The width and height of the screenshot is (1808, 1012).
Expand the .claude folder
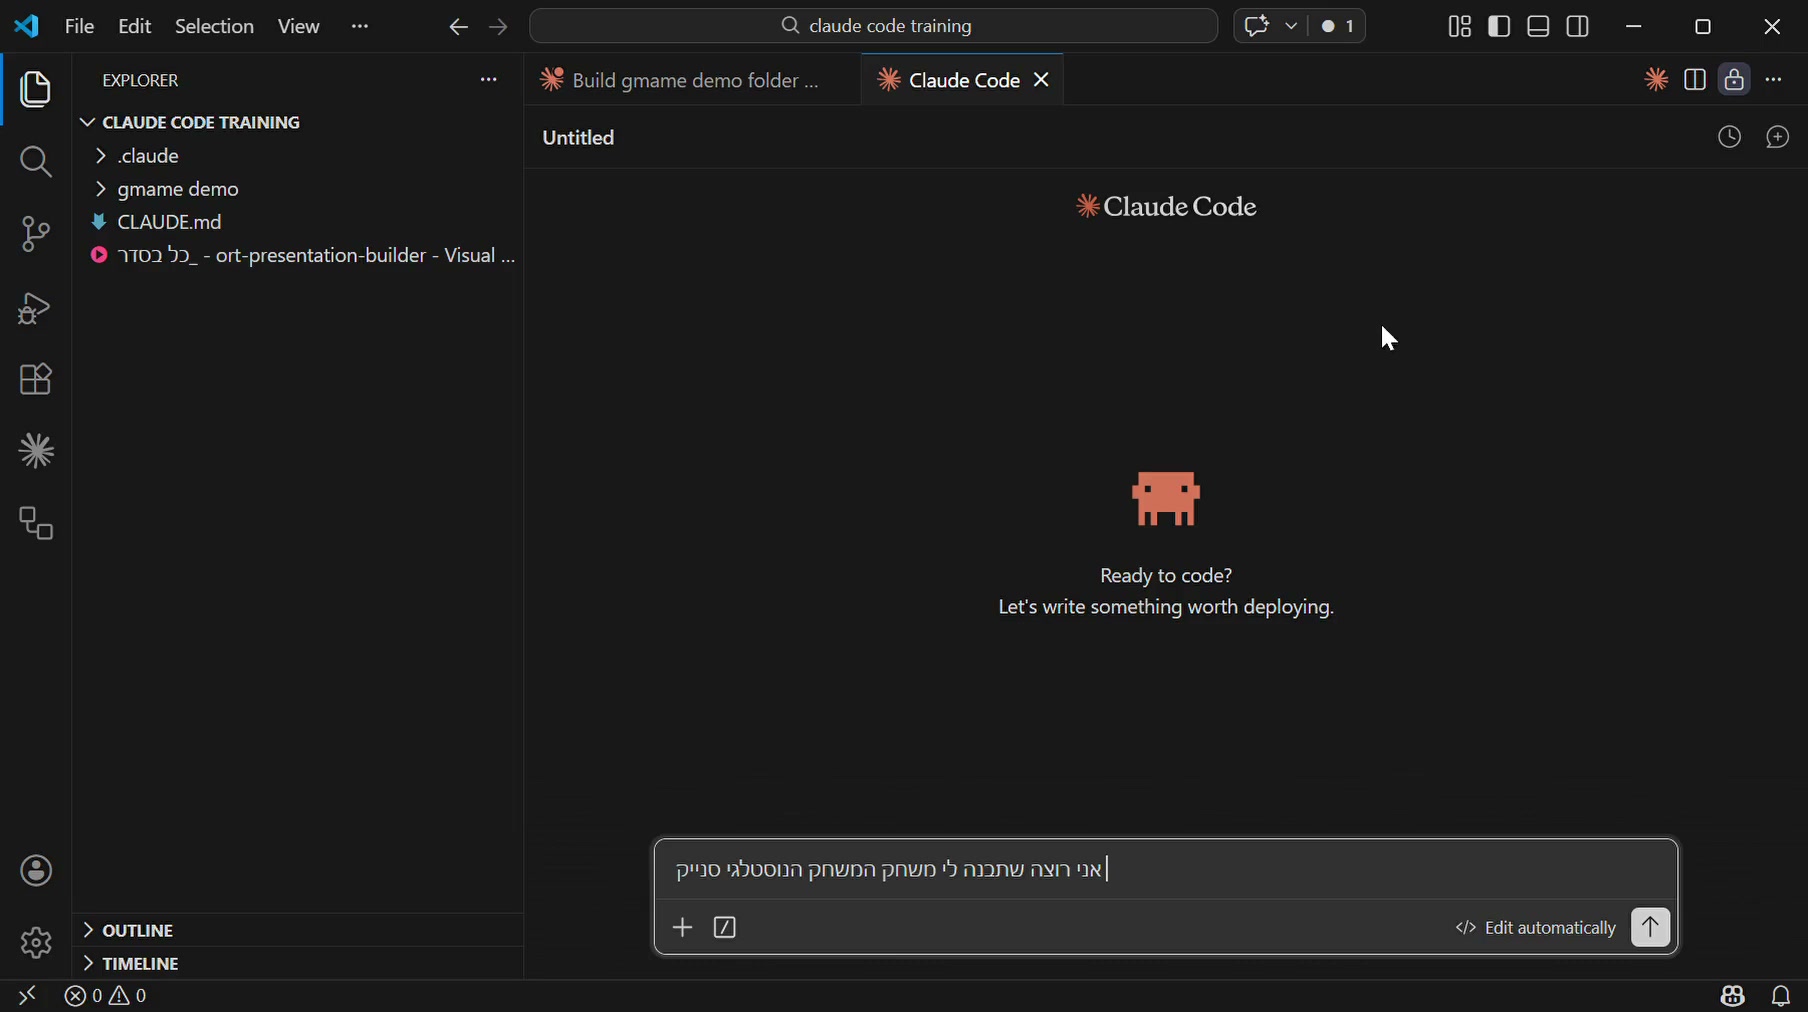click(298, 156)
